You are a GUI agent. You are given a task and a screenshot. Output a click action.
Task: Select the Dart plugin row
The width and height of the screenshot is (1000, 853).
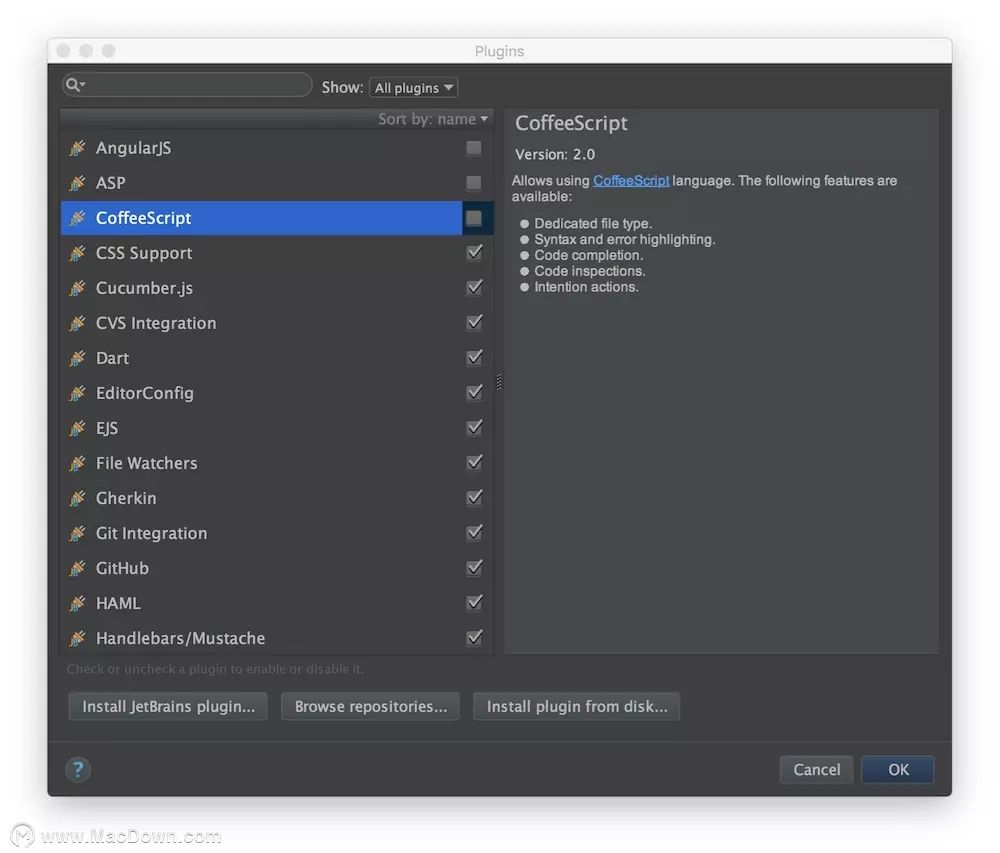pyautogui.click(x=277, y=358)
